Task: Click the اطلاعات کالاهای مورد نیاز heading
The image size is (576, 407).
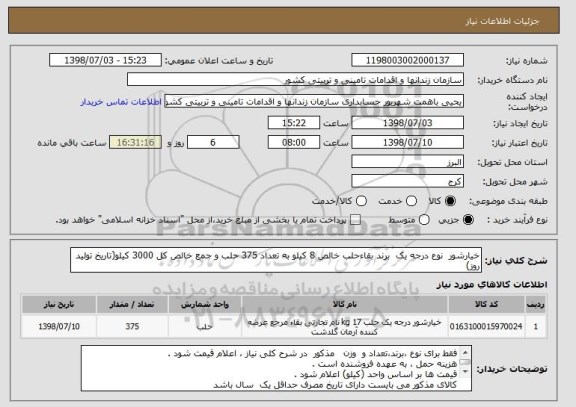Action: tap(492, 285)
